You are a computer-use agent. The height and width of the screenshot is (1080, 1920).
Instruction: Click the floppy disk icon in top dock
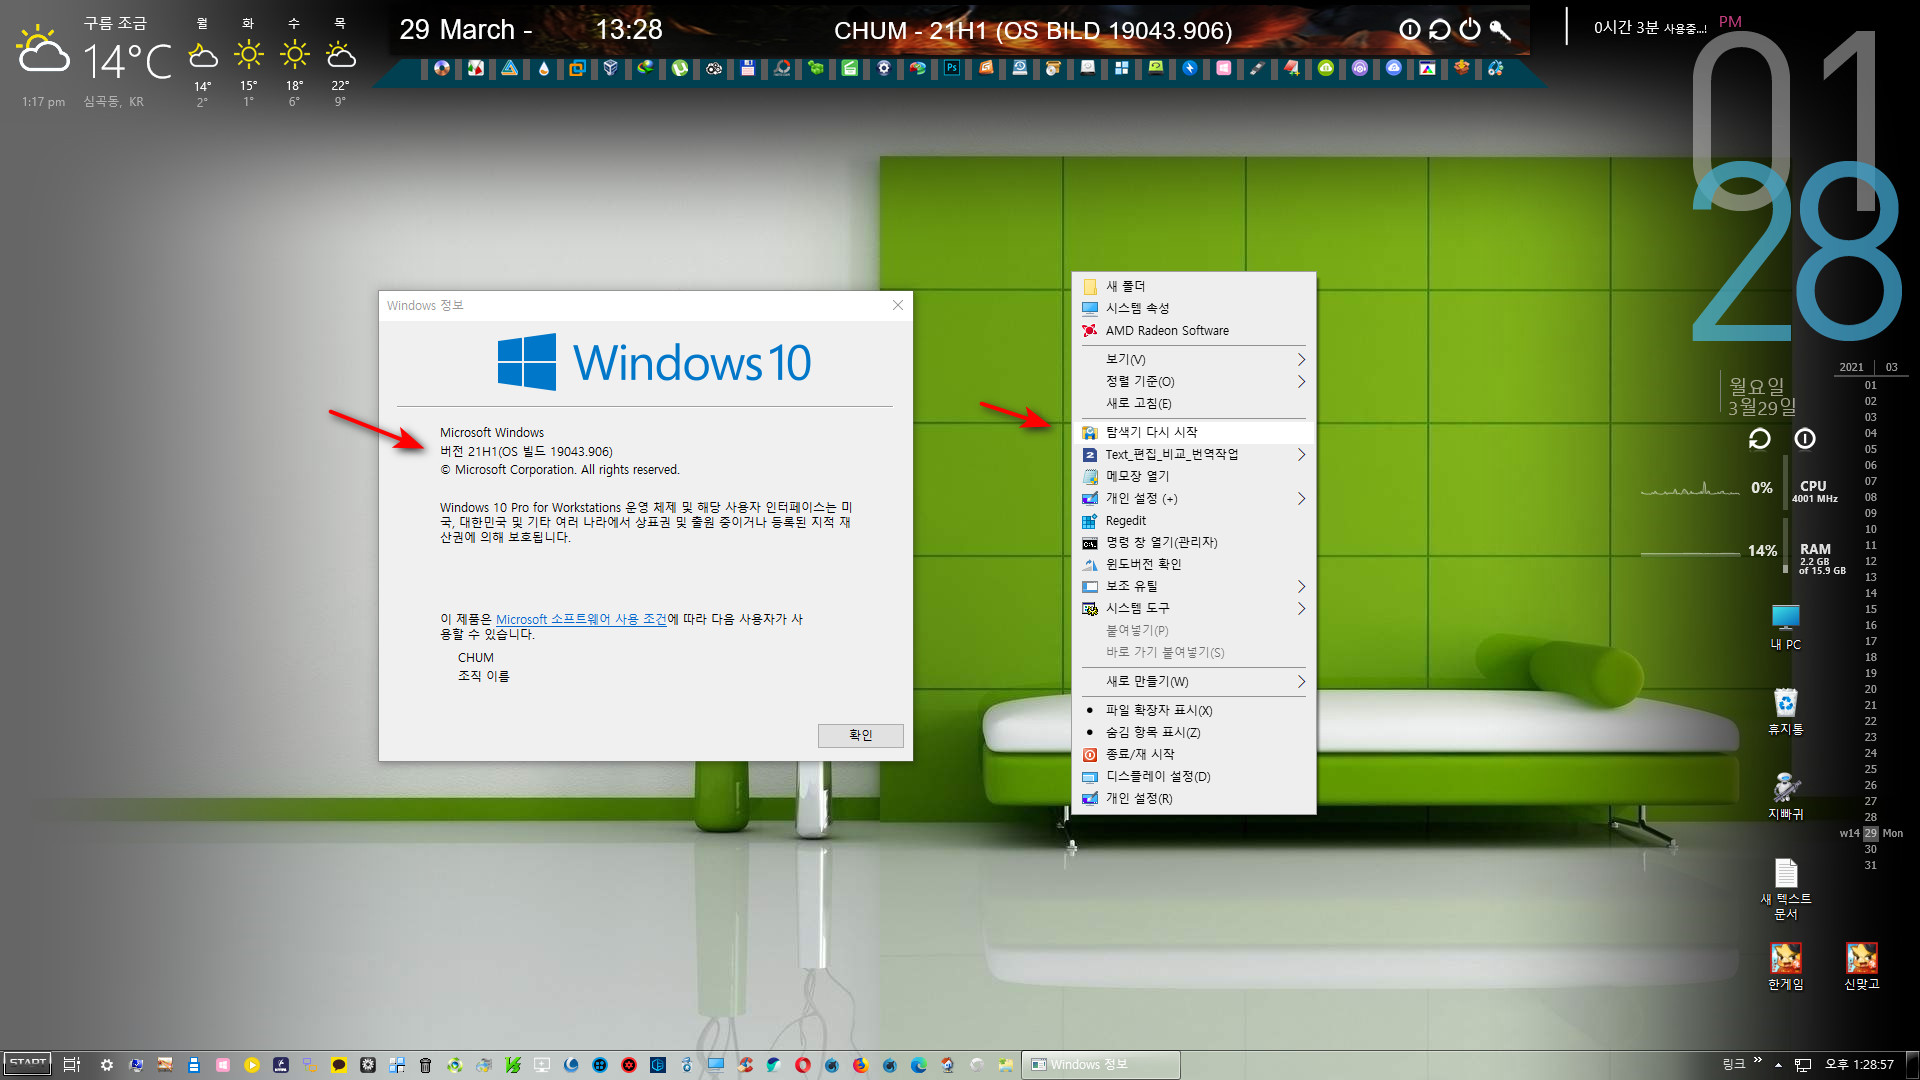pyautogui.click(x=747, y=68)
